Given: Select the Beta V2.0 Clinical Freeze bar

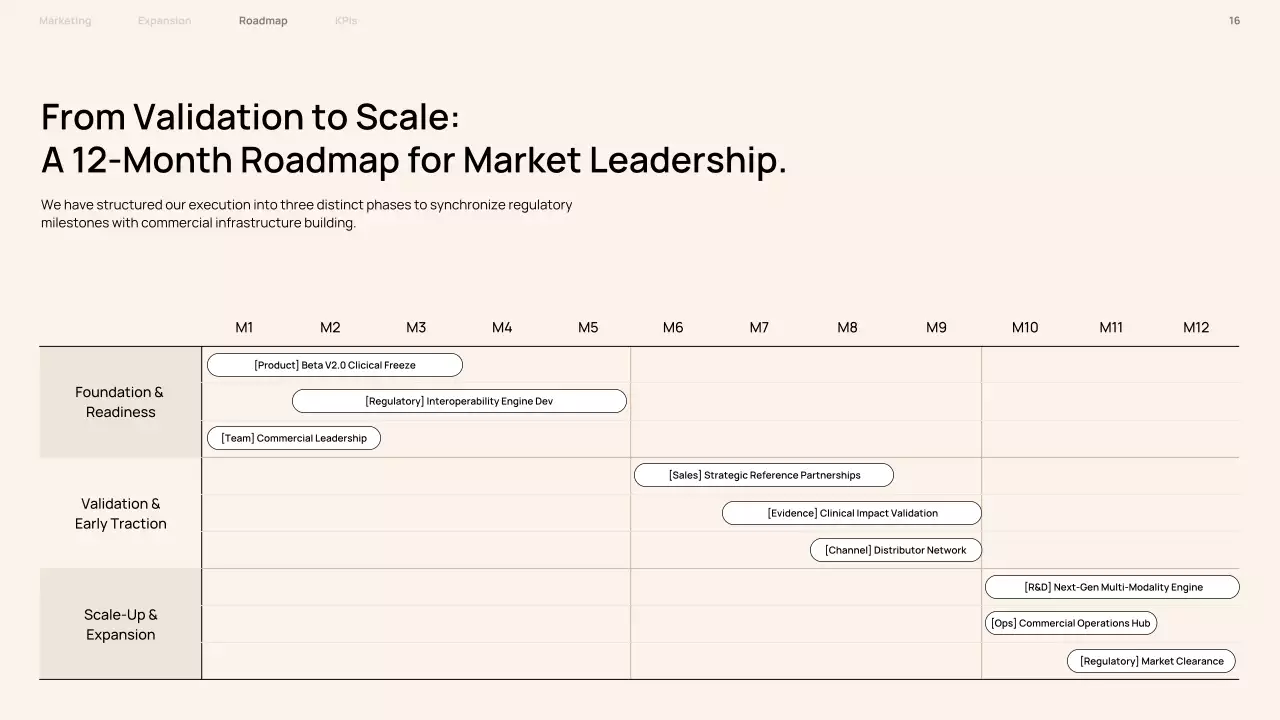Looking at the screenshot, I should tap(334, 365).
